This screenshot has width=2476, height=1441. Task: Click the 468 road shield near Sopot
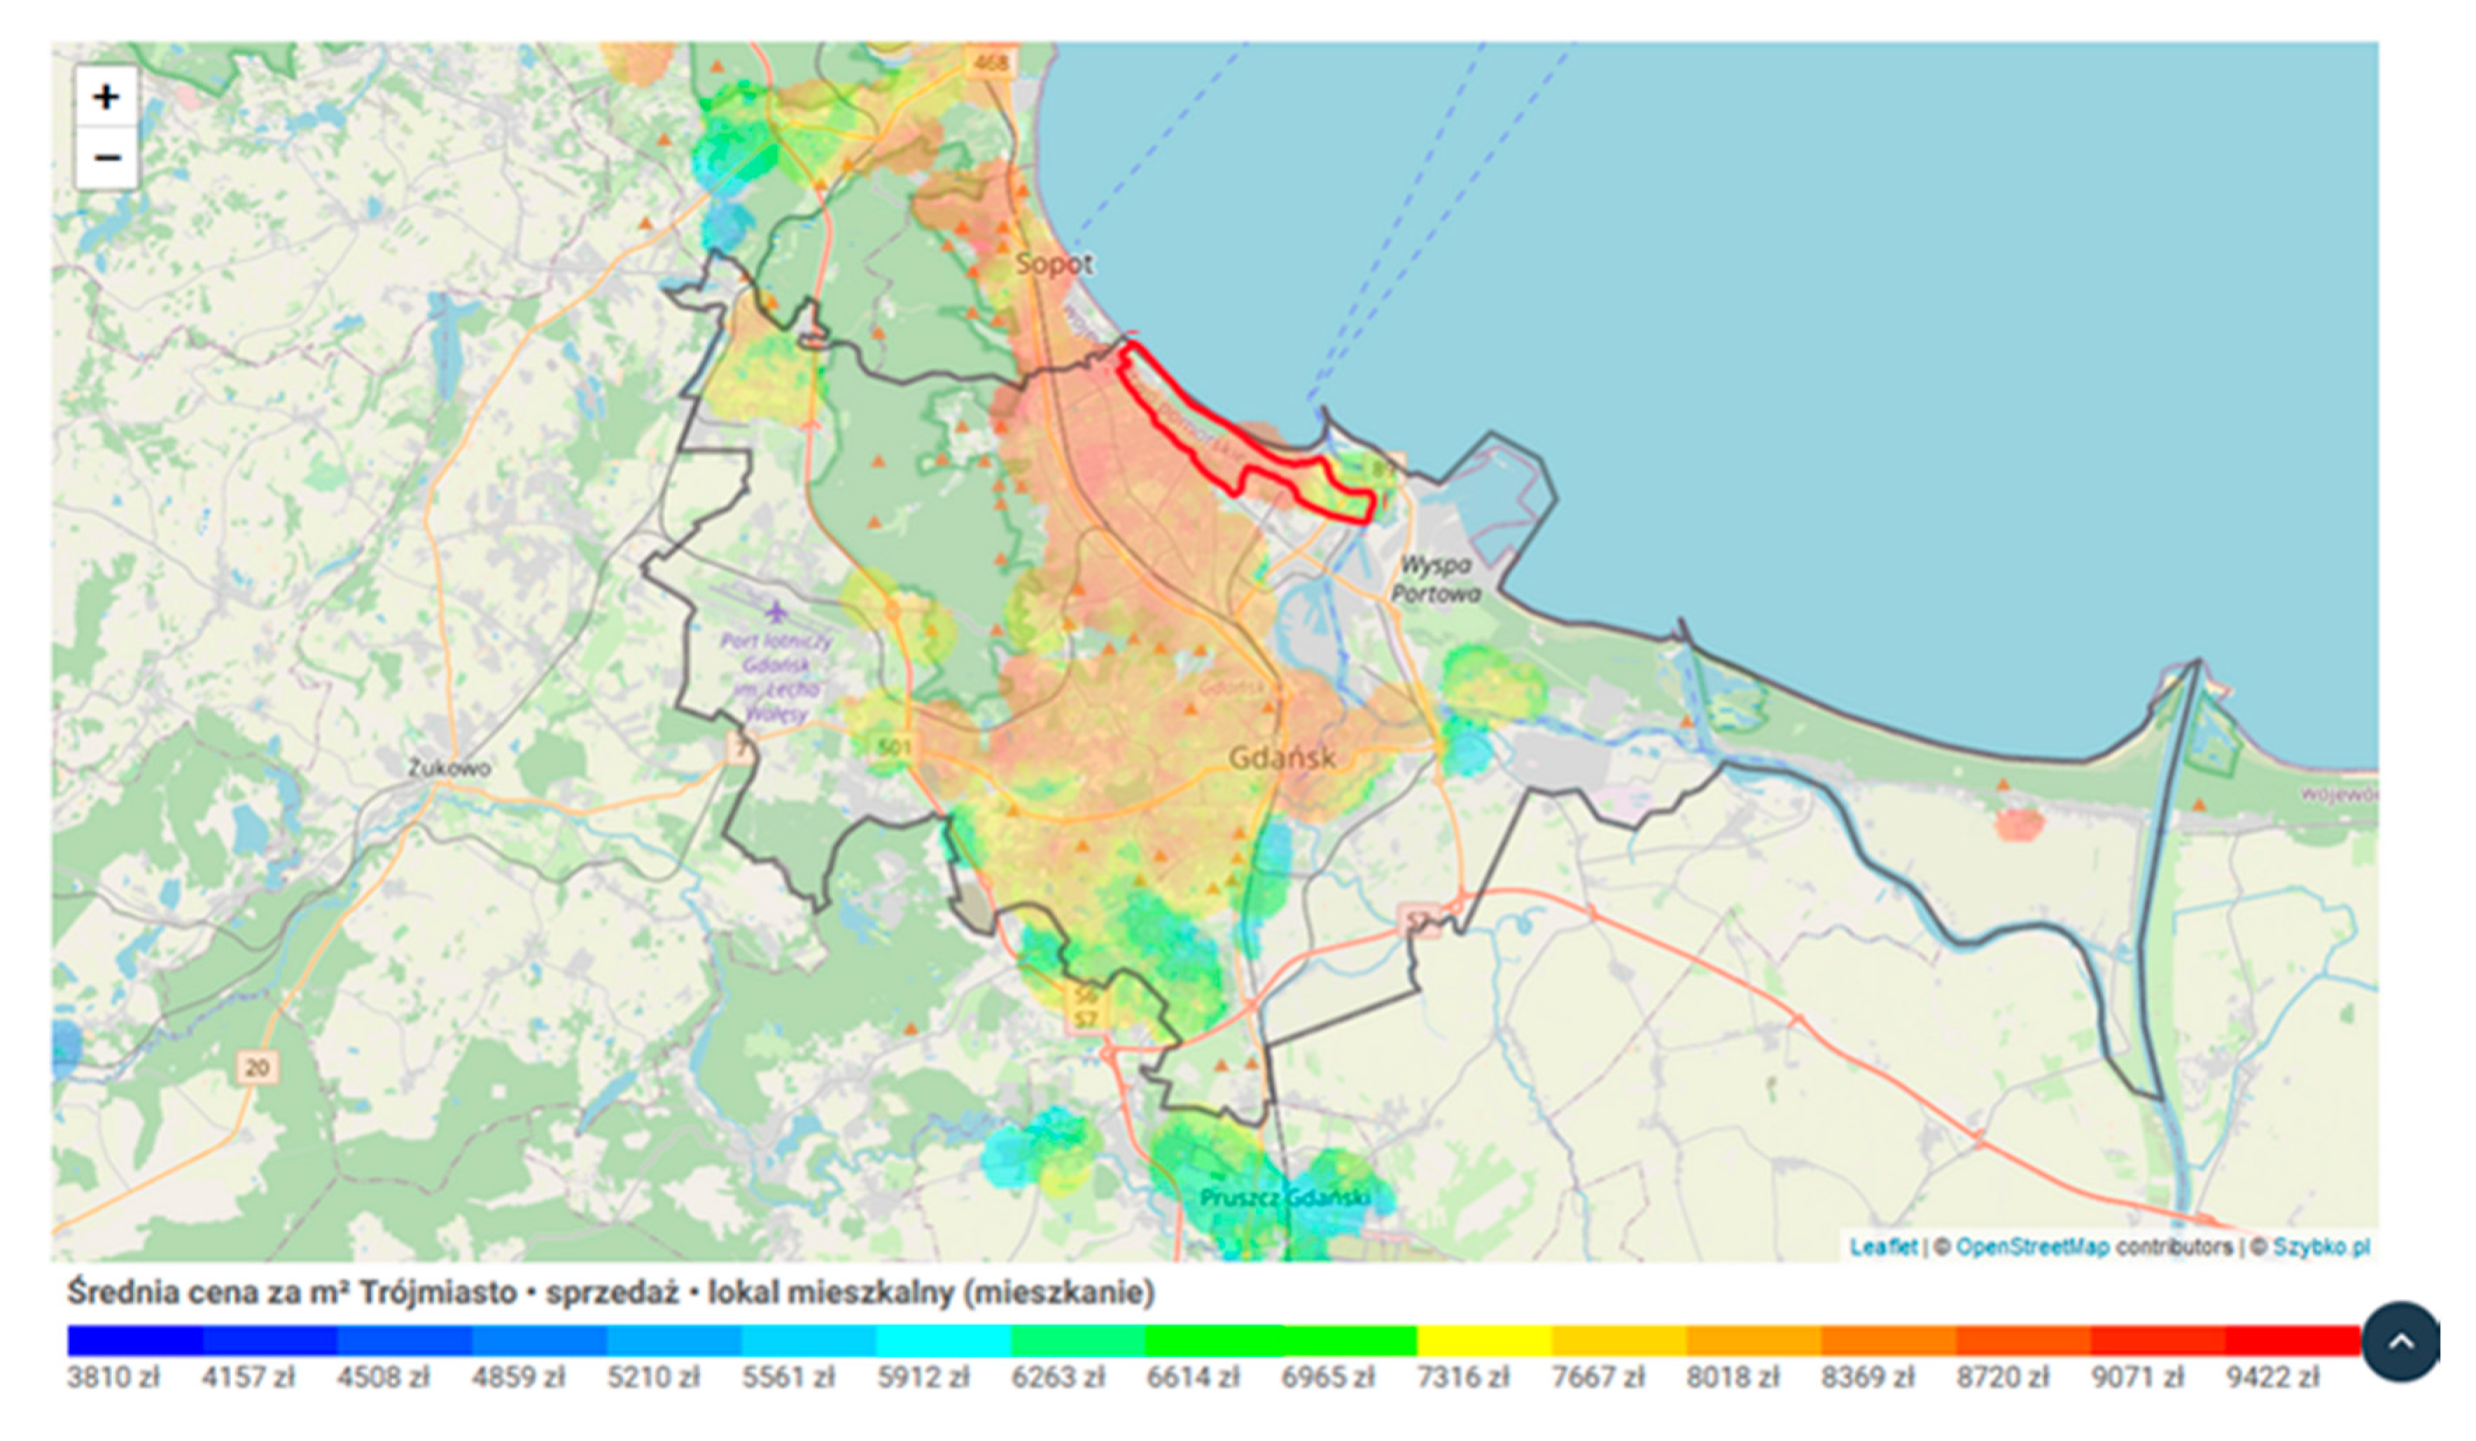point(990,63)
